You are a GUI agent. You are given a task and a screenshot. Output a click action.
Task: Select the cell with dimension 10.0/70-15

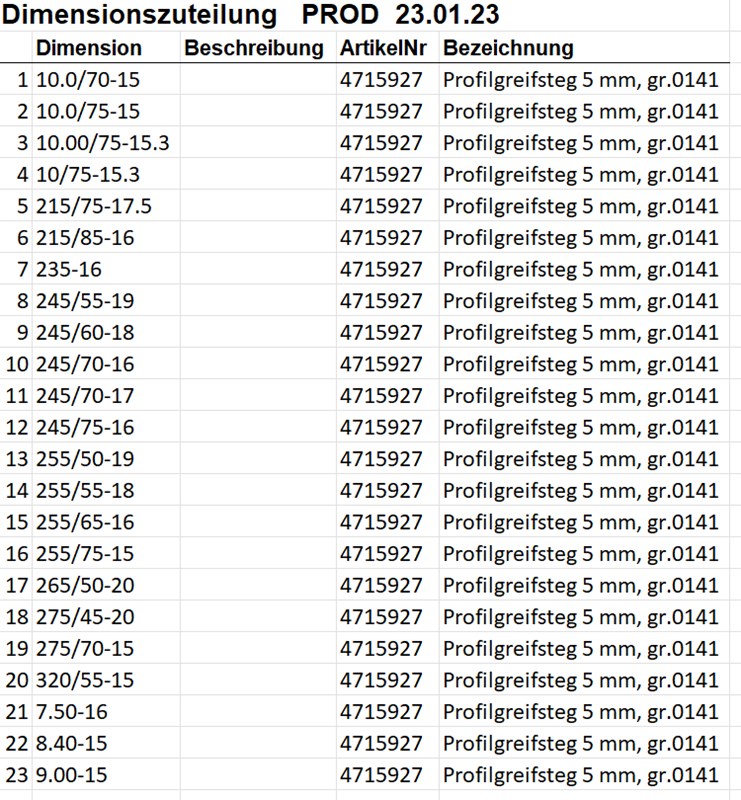coord(88,80)
